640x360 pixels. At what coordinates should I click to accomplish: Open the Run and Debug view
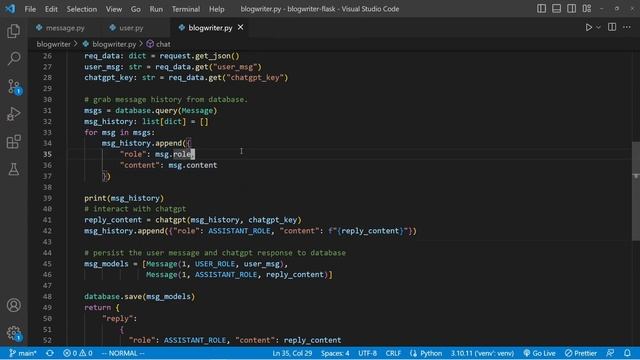pos(13,114)
